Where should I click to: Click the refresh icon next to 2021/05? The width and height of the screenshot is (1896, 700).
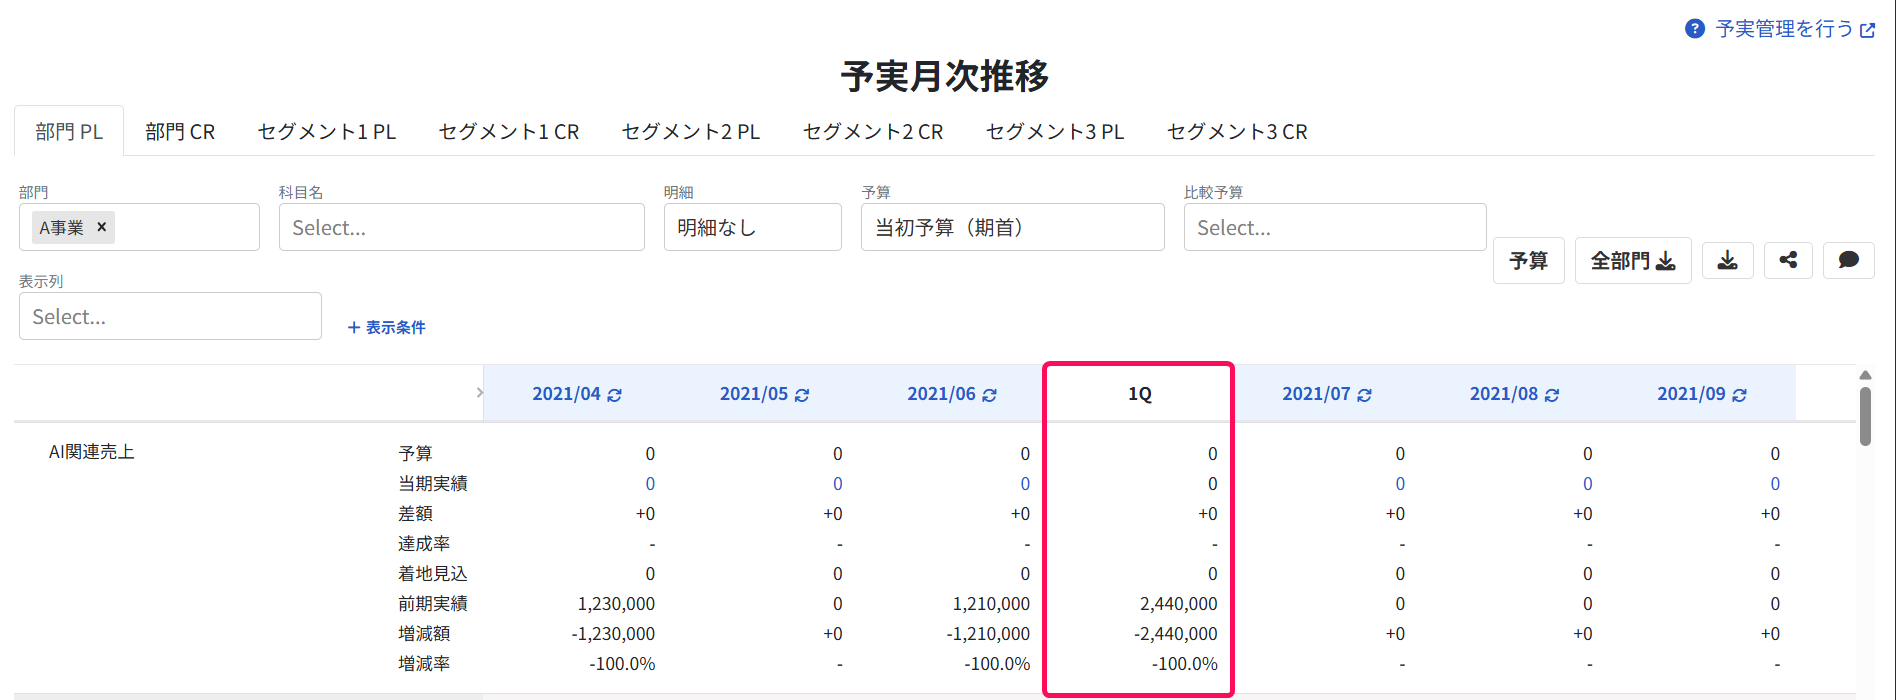coord(802,395)
